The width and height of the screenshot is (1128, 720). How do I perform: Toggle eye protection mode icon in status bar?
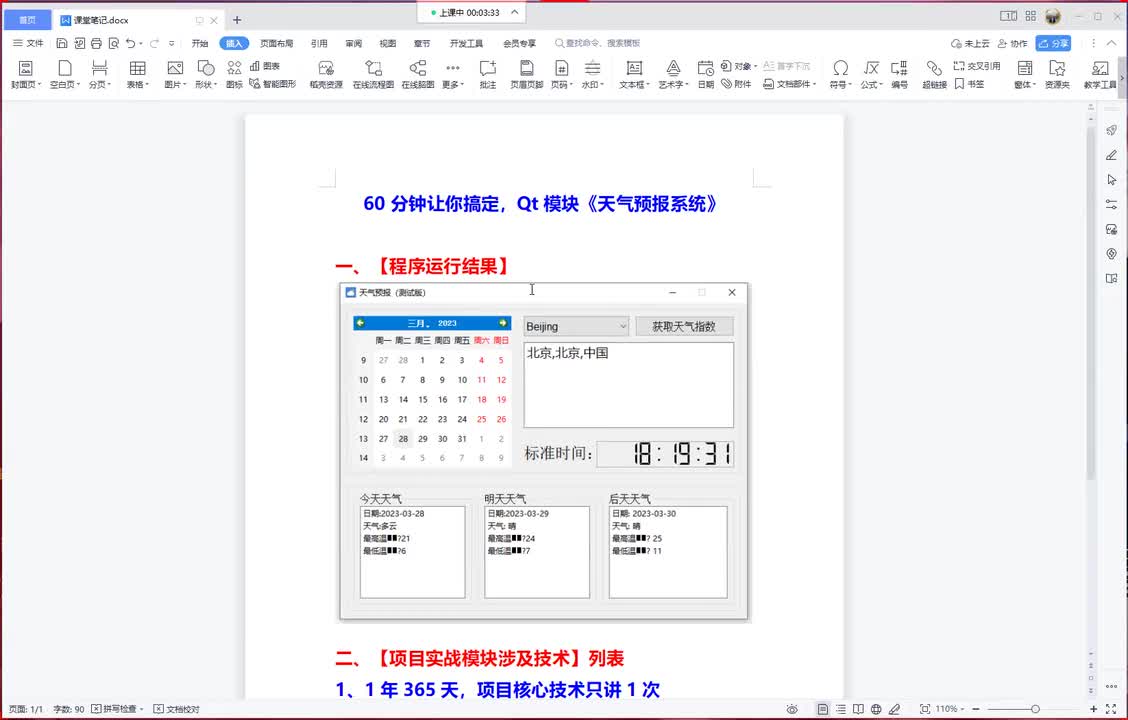click(x=792, y=709)
